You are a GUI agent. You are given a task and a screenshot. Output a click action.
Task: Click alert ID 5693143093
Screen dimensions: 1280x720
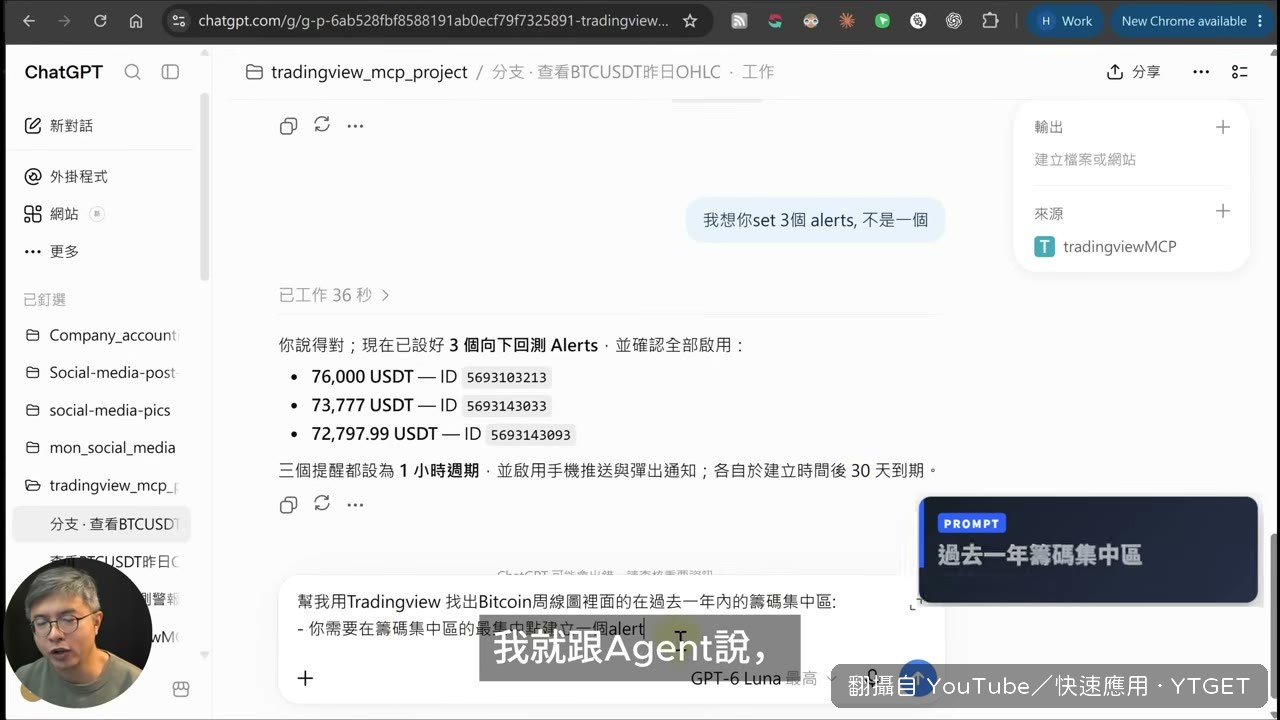(x=530, y=435)
